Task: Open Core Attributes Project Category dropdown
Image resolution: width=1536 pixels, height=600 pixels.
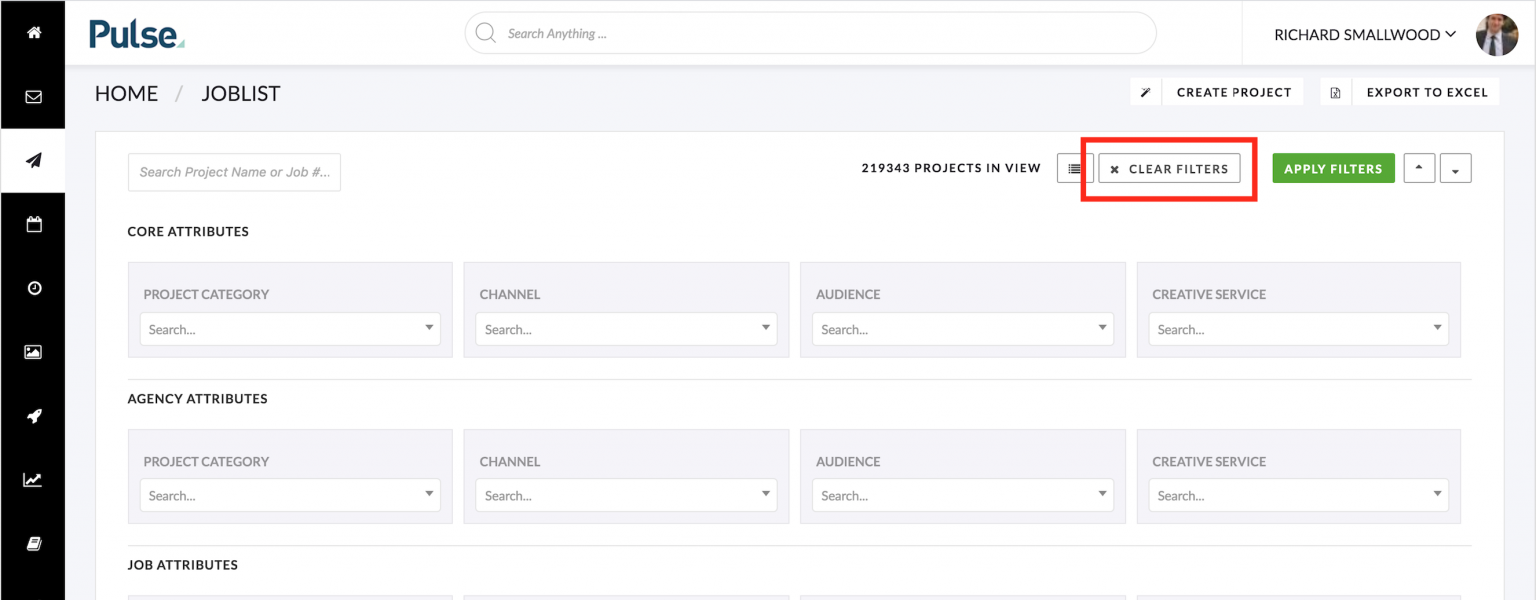Action: pyautogui.click(x=290, y=329)
